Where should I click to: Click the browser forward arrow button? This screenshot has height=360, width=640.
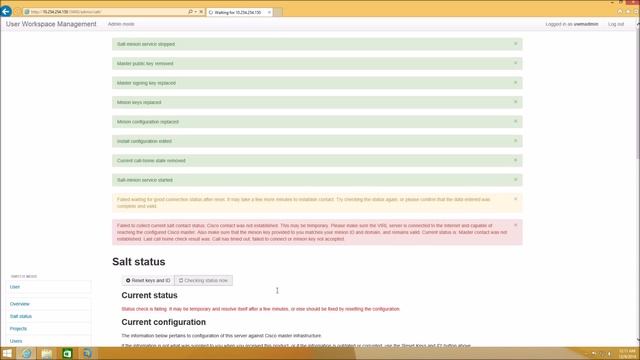pyautogui.click(x=17, y=12)
